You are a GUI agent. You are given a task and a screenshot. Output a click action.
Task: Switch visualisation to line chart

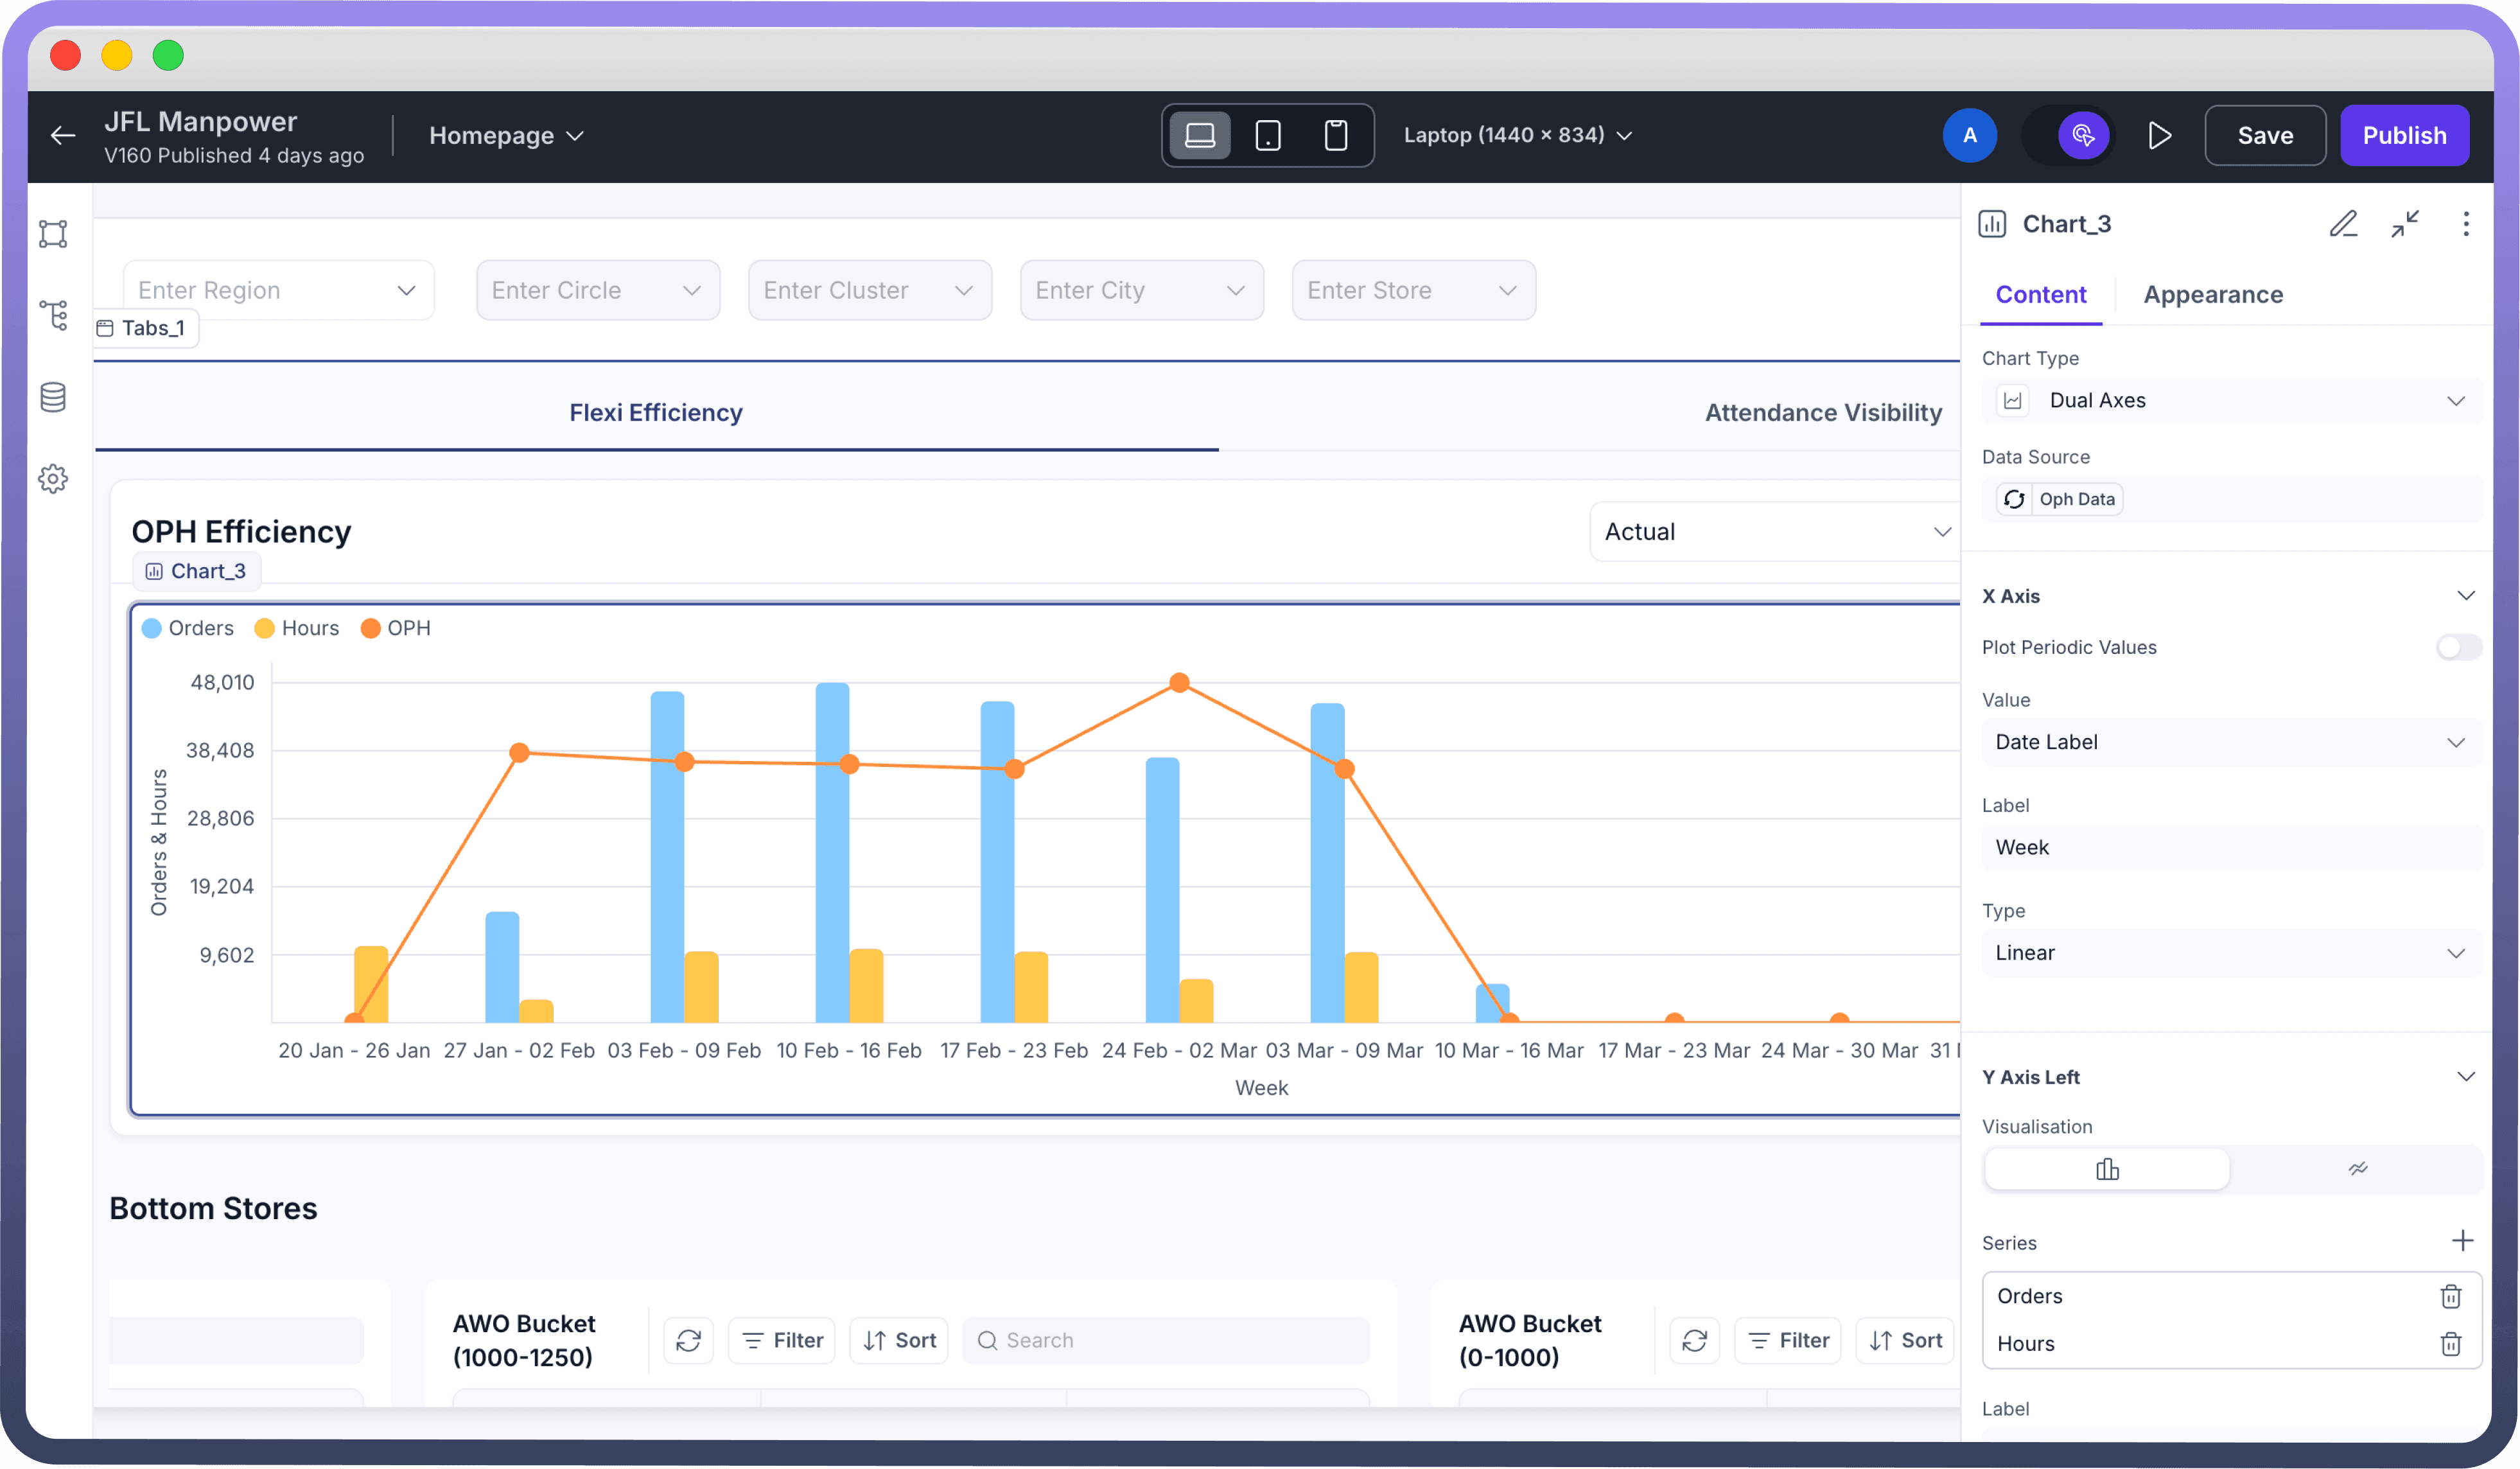click(x=2357, y=1169)
